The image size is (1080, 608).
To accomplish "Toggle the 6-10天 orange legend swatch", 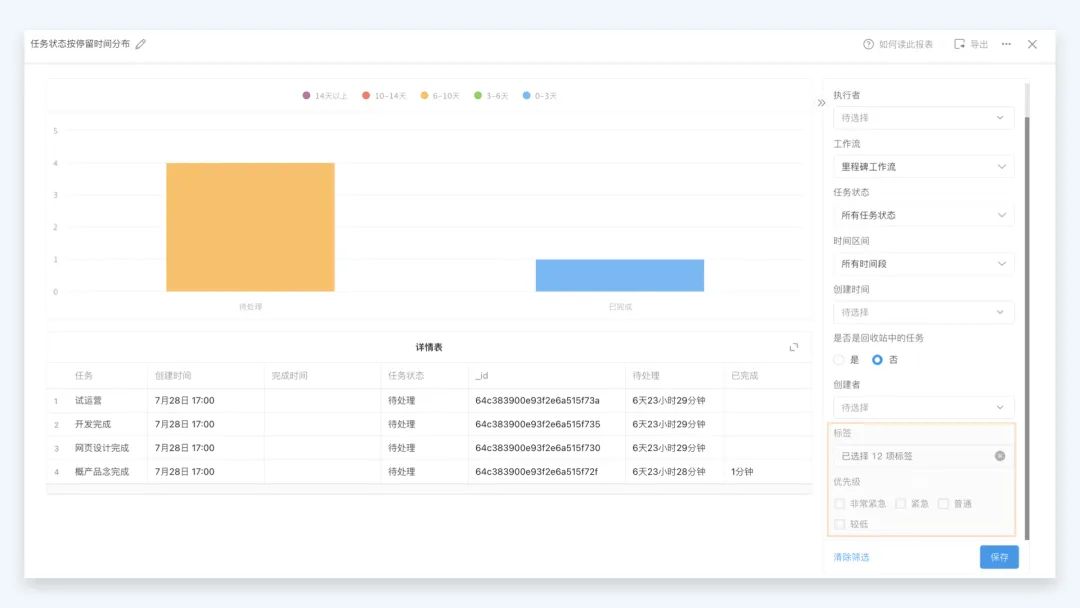I will pos(424,96).
